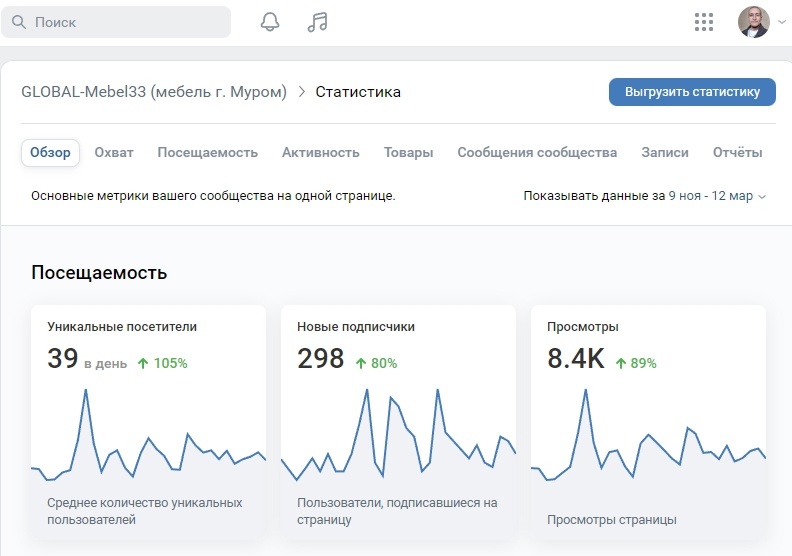The width and height of the screenshot is (792, 556).
Task: Click the unique visitors line chart
Action: [148, 434]
